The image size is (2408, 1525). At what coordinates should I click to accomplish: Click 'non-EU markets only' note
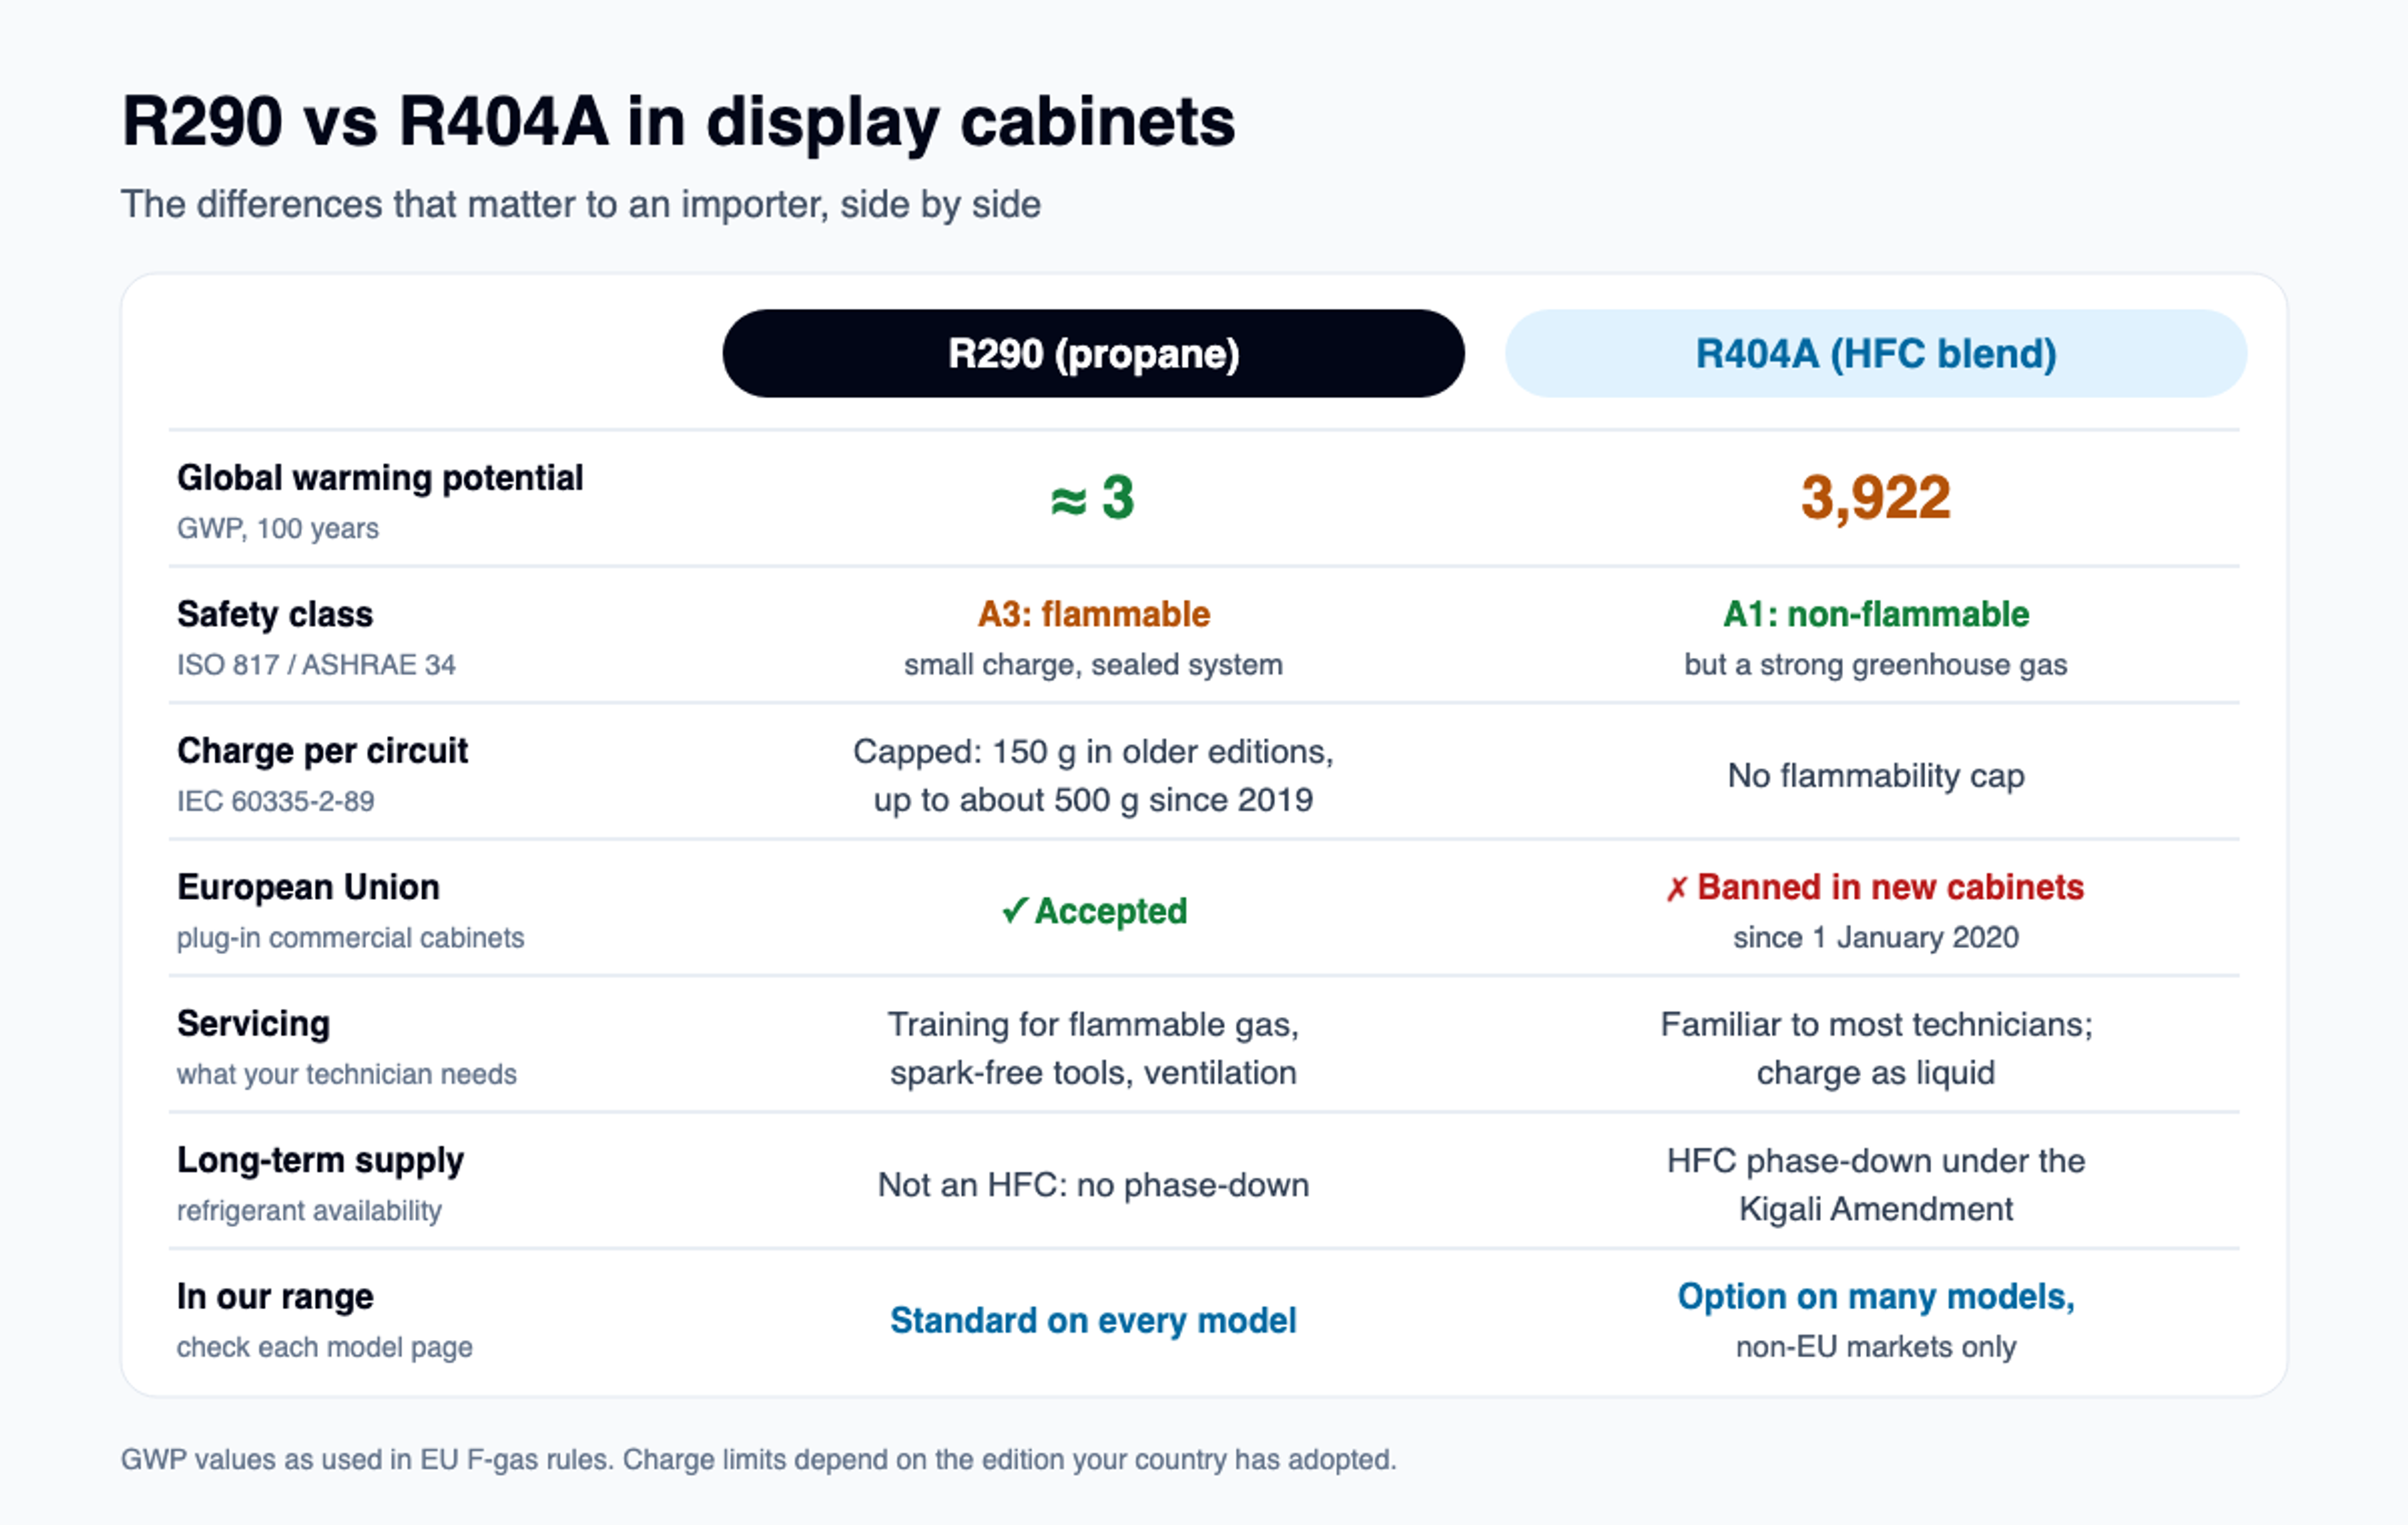click(x=1875, y=1347)
